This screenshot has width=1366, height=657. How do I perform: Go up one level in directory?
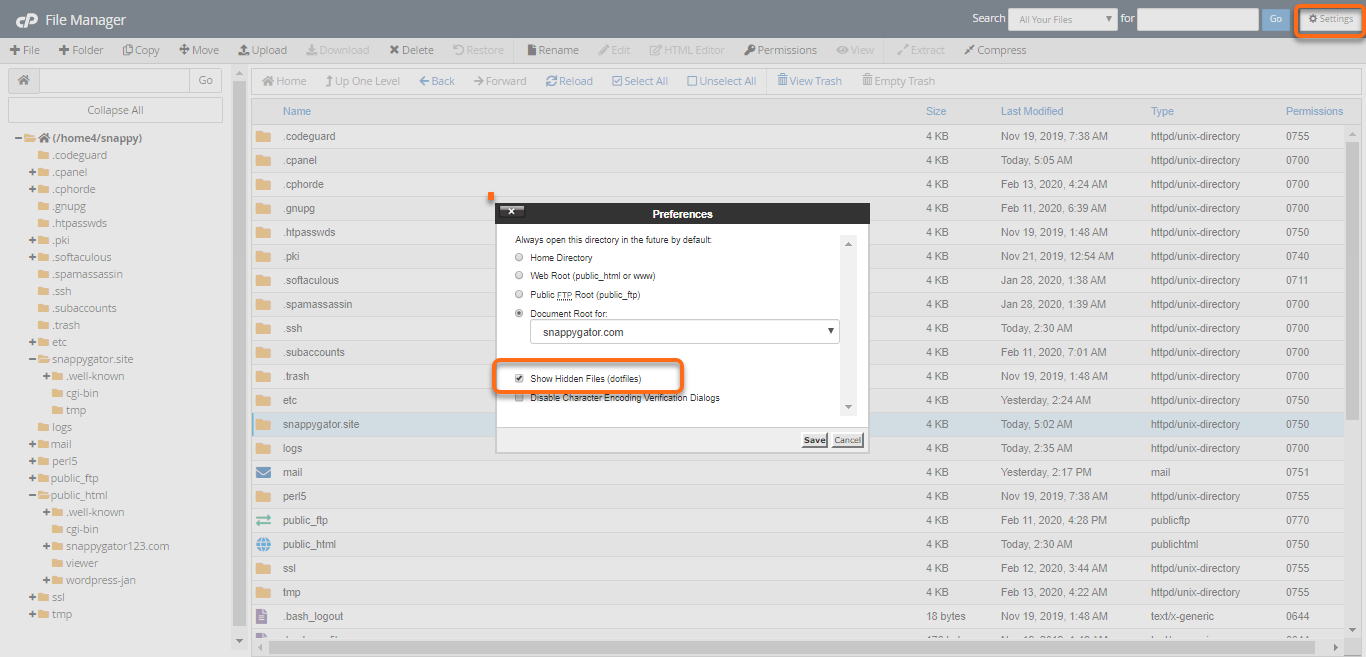(x=330, y=81)
